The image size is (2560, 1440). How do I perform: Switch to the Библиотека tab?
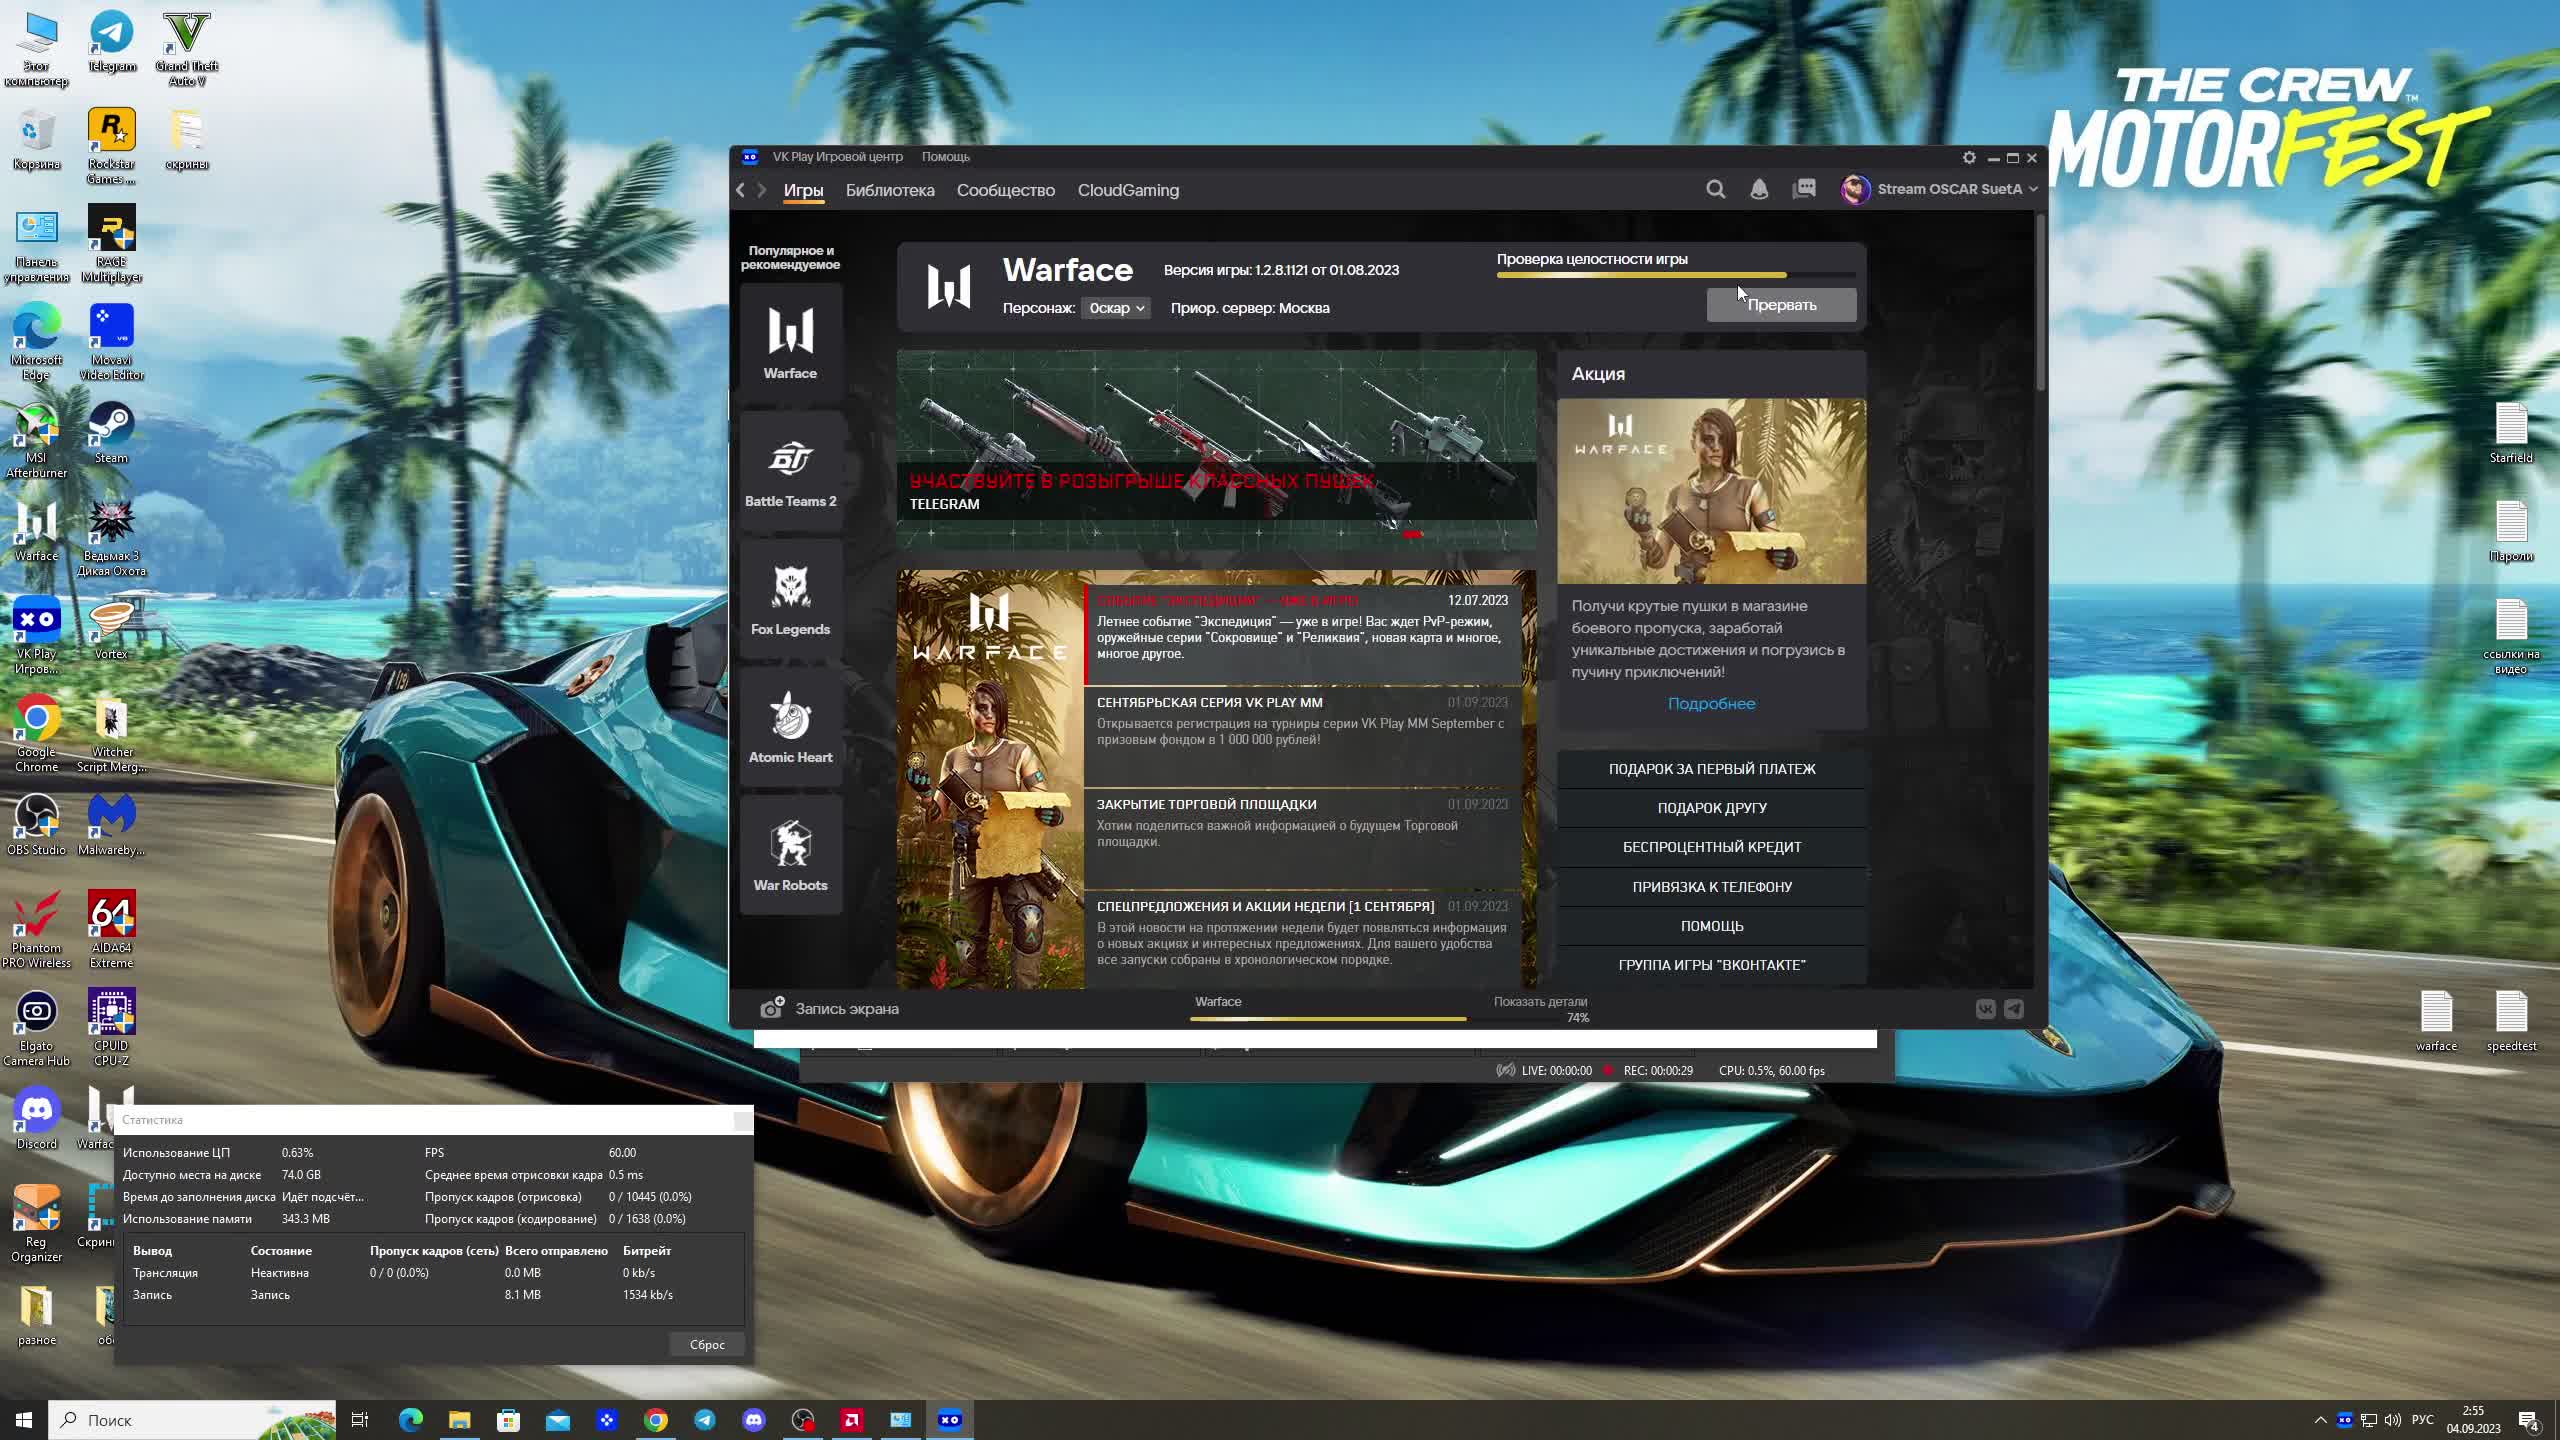point(890,190)
